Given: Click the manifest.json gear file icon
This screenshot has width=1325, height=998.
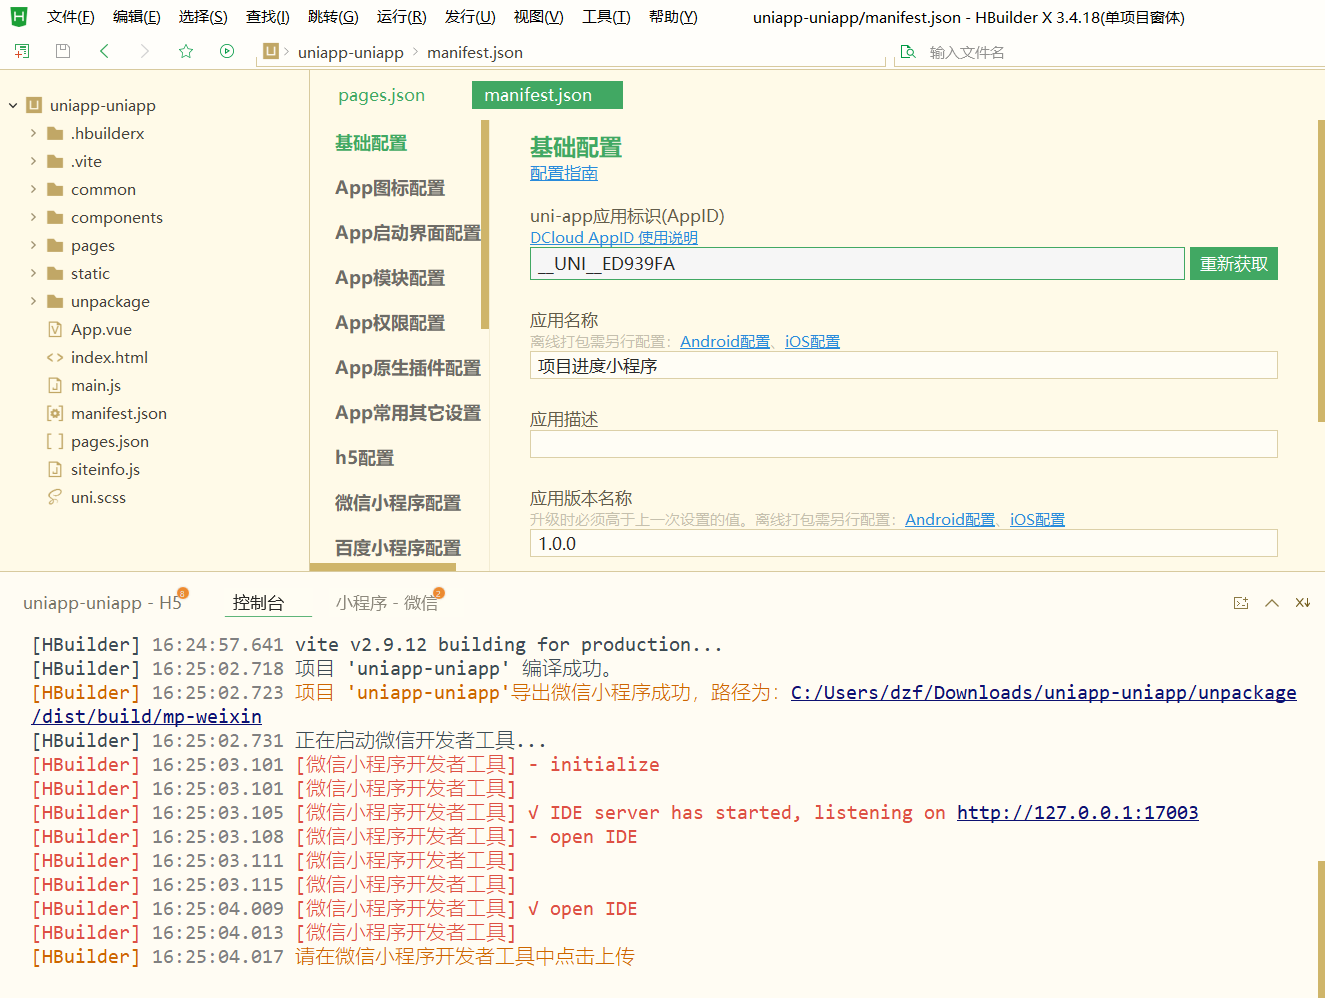Looking at the screenshot, I should (55, 413).
